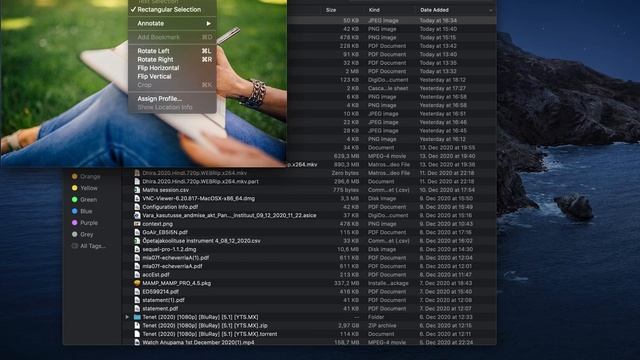This screenshot has height=360, width=640.
Task: Click the '337,2 MB' size cell
Action: click(x=347, y=283)
